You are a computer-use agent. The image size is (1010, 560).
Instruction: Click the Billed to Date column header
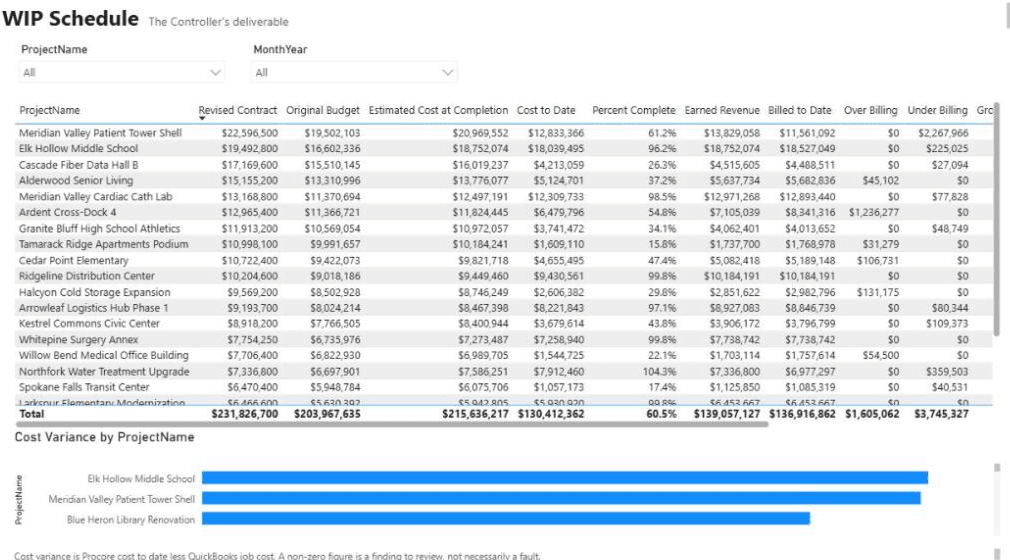pos(799,110)
